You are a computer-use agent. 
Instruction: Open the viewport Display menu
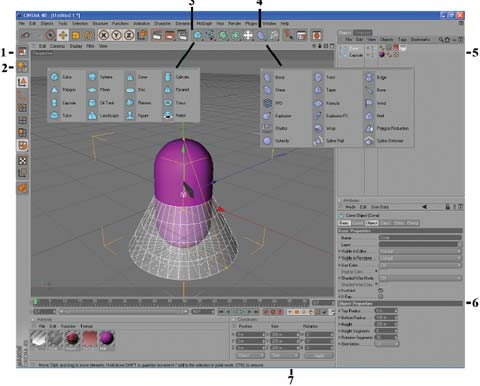[x=76, y=46]
